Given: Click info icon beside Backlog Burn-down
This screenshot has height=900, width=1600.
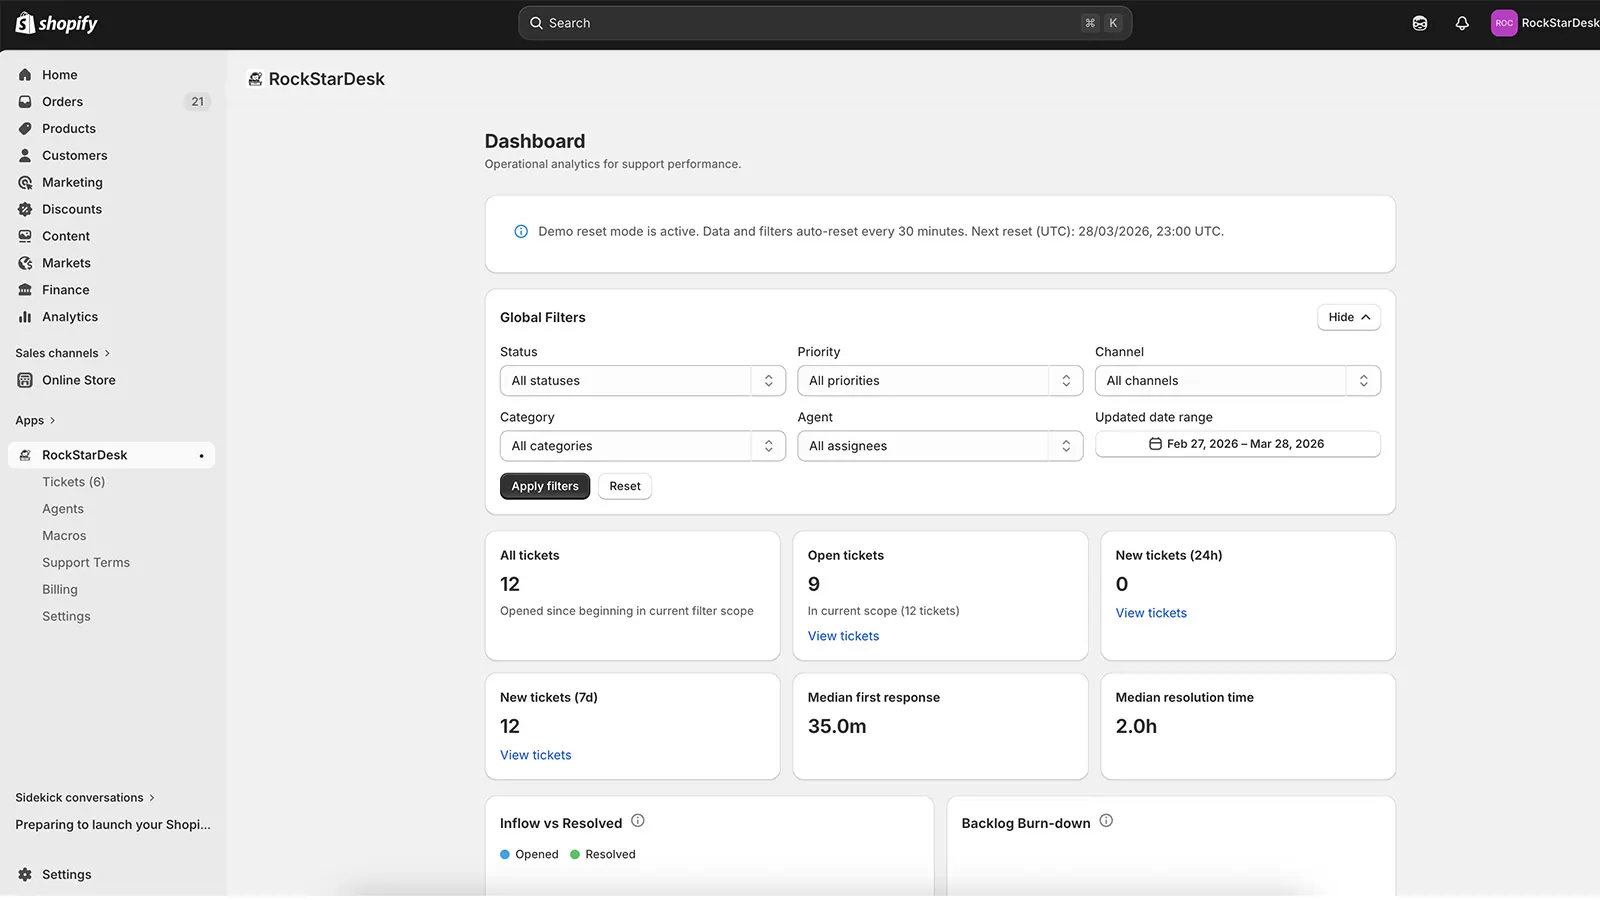Looking at the screenshot, I should (x=1106, y=821).
